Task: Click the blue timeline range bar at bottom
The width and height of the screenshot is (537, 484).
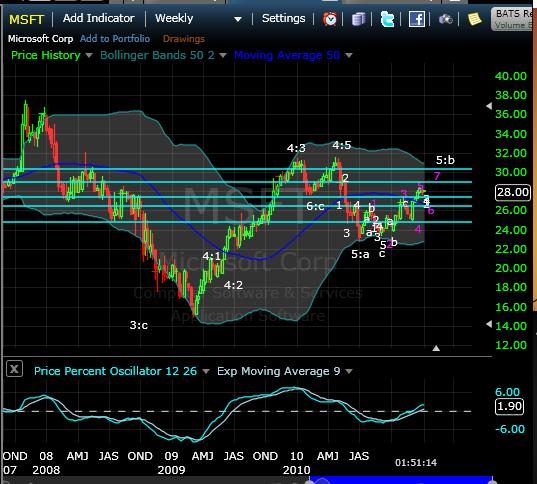Action: click(401, 480)
